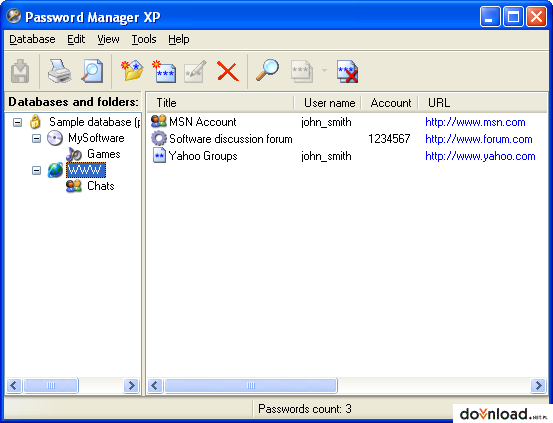Click the MSN Account record icon
This screenshot has height=423, width=553.
(158, 121)
